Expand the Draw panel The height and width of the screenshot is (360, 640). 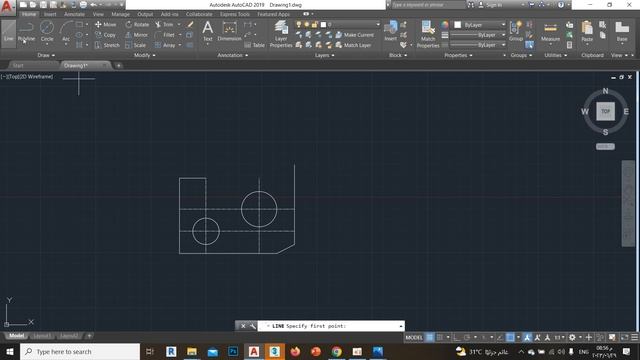pyautogui.click(x=46, y=55)
